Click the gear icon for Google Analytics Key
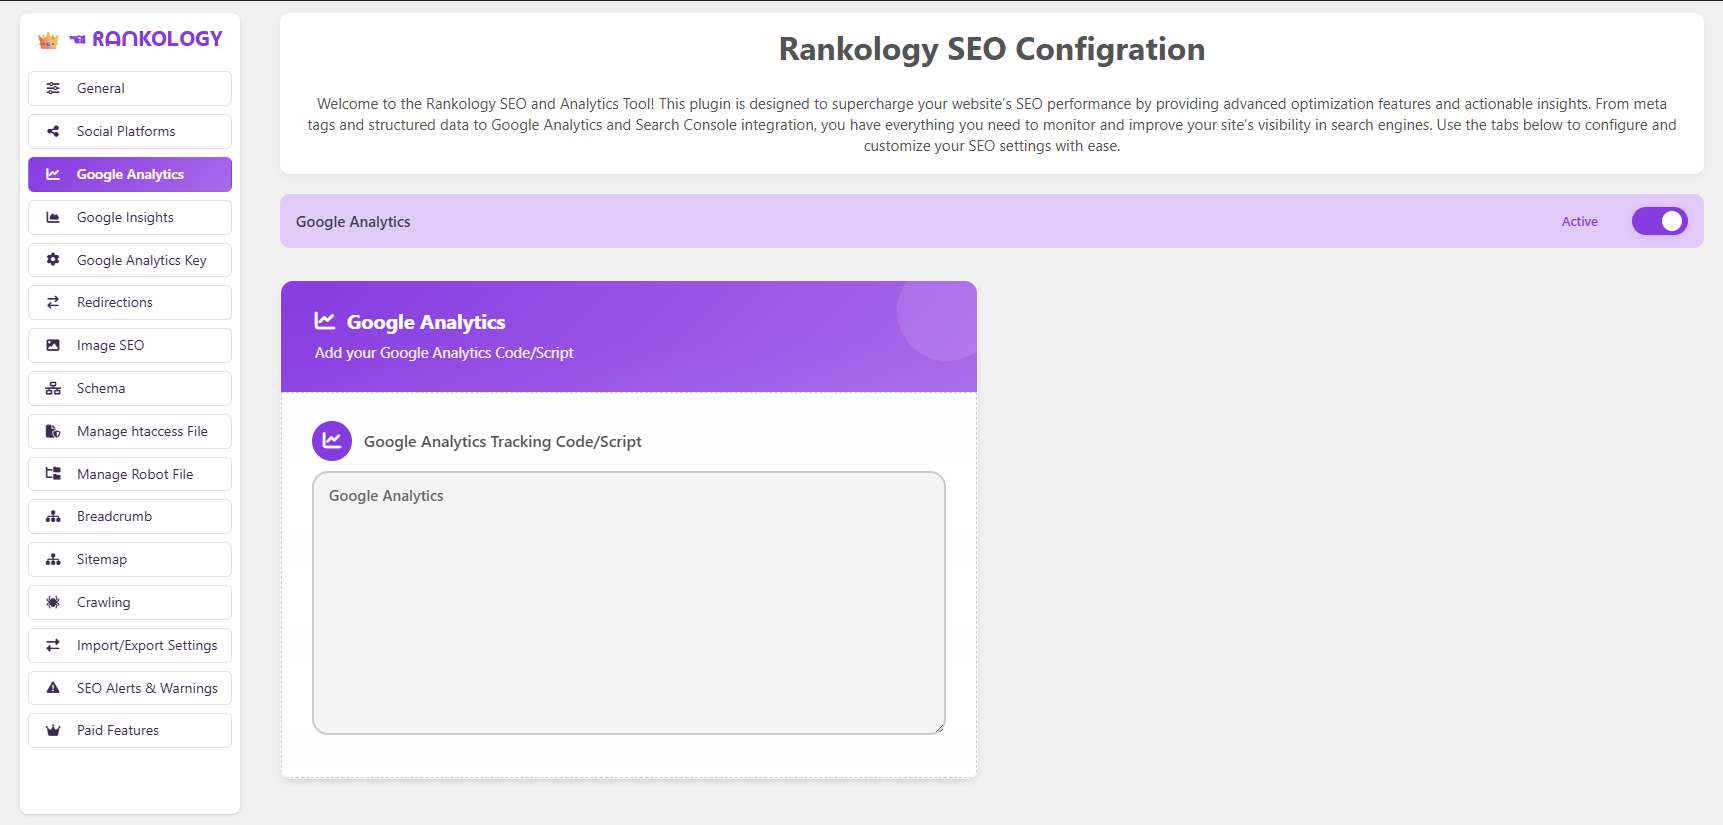Viewport: 1723px width, 825px height. [x=53, y=260]
